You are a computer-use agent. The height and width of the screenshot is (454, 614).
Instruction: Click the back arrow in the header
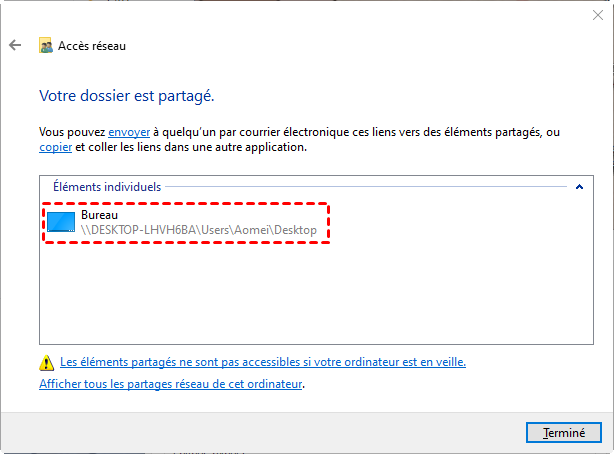[x=15, y=45]
